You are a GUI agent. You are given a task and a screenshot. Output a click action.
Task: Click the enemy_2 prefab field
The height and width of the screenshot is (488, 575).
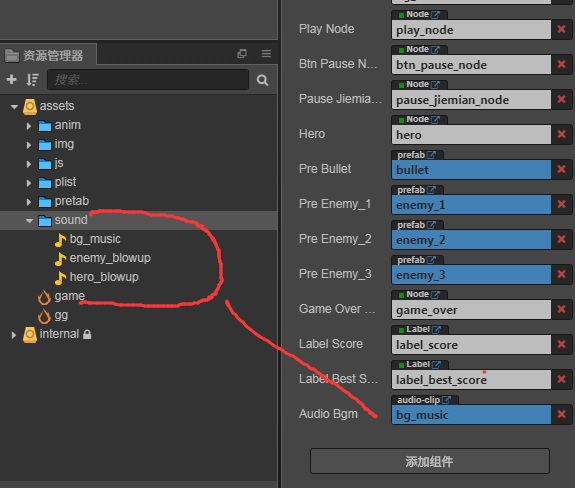point(471,240)
